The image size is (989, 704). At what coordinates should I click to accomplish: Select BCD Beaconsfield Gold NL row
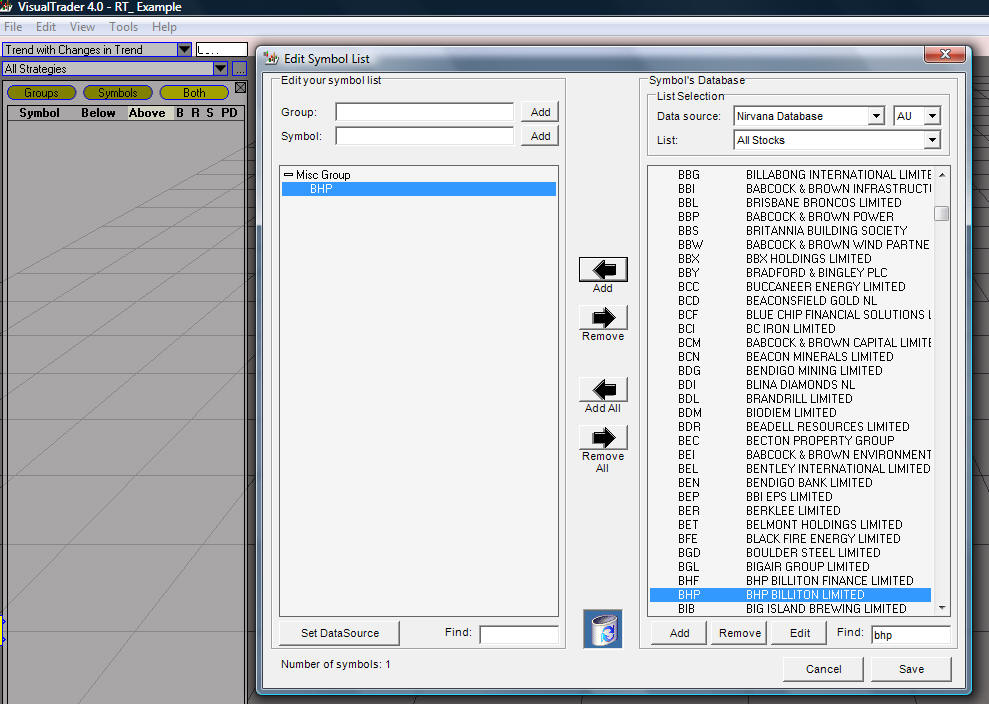point(790,301)
